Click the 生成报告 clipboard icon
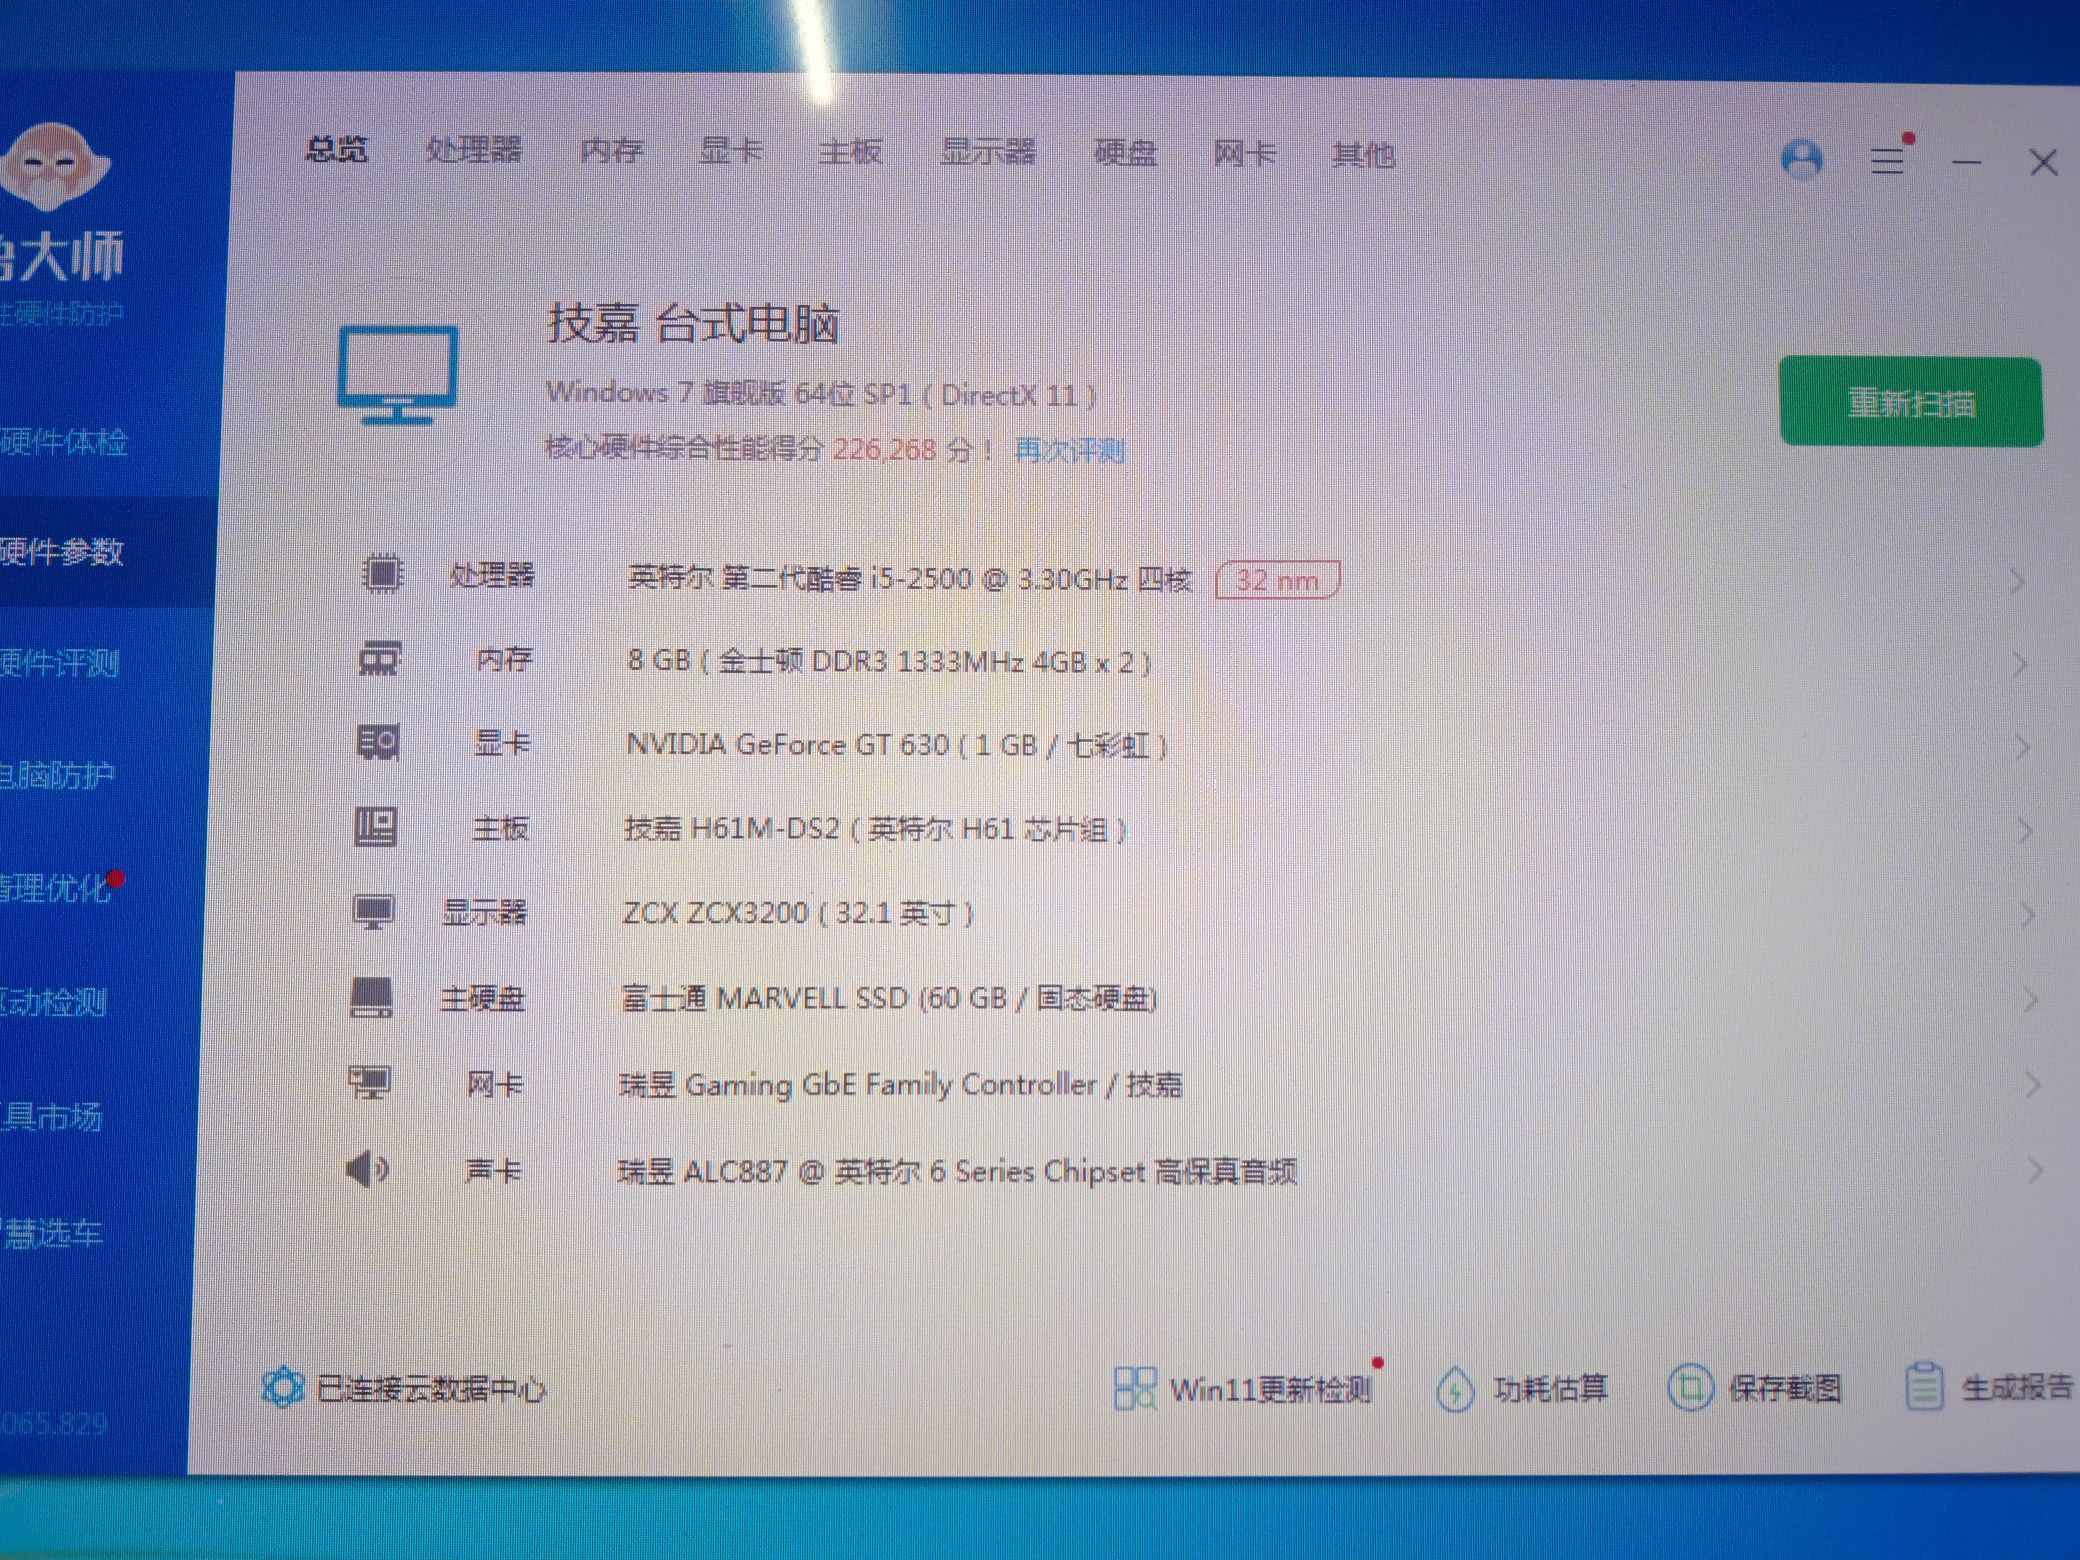 [x=1924, y=1387]
